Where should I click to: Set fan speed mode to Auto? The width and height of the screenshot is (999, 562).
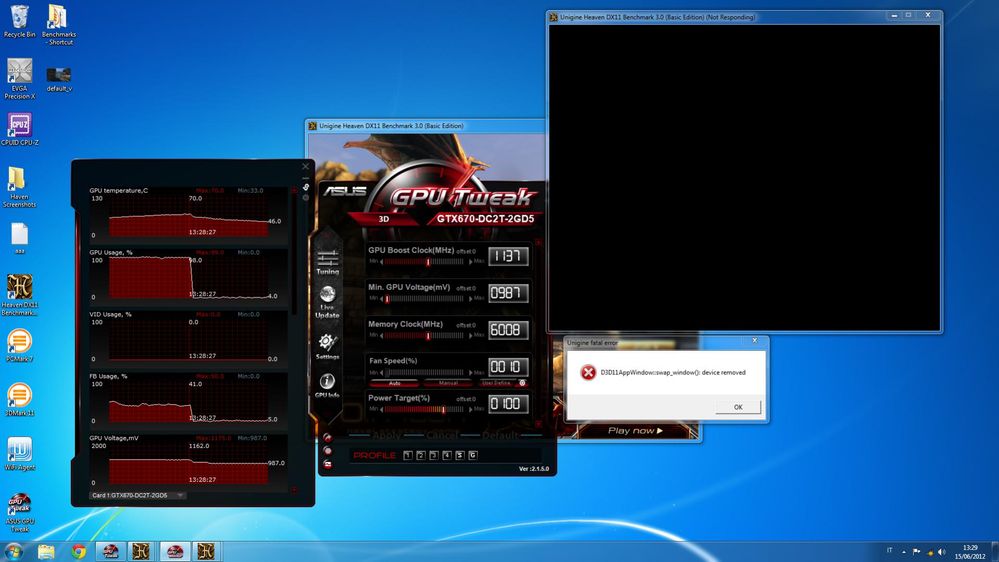tap(394, 383)
